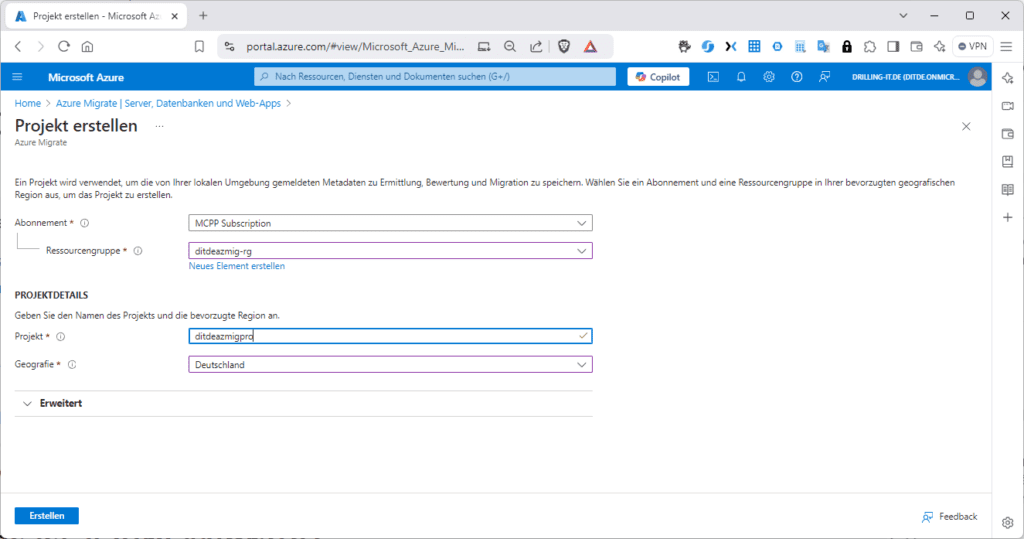This screenshot has width=1024, height=539.
Task: Open the browser main menu
Action: [x=1006, y=46]
